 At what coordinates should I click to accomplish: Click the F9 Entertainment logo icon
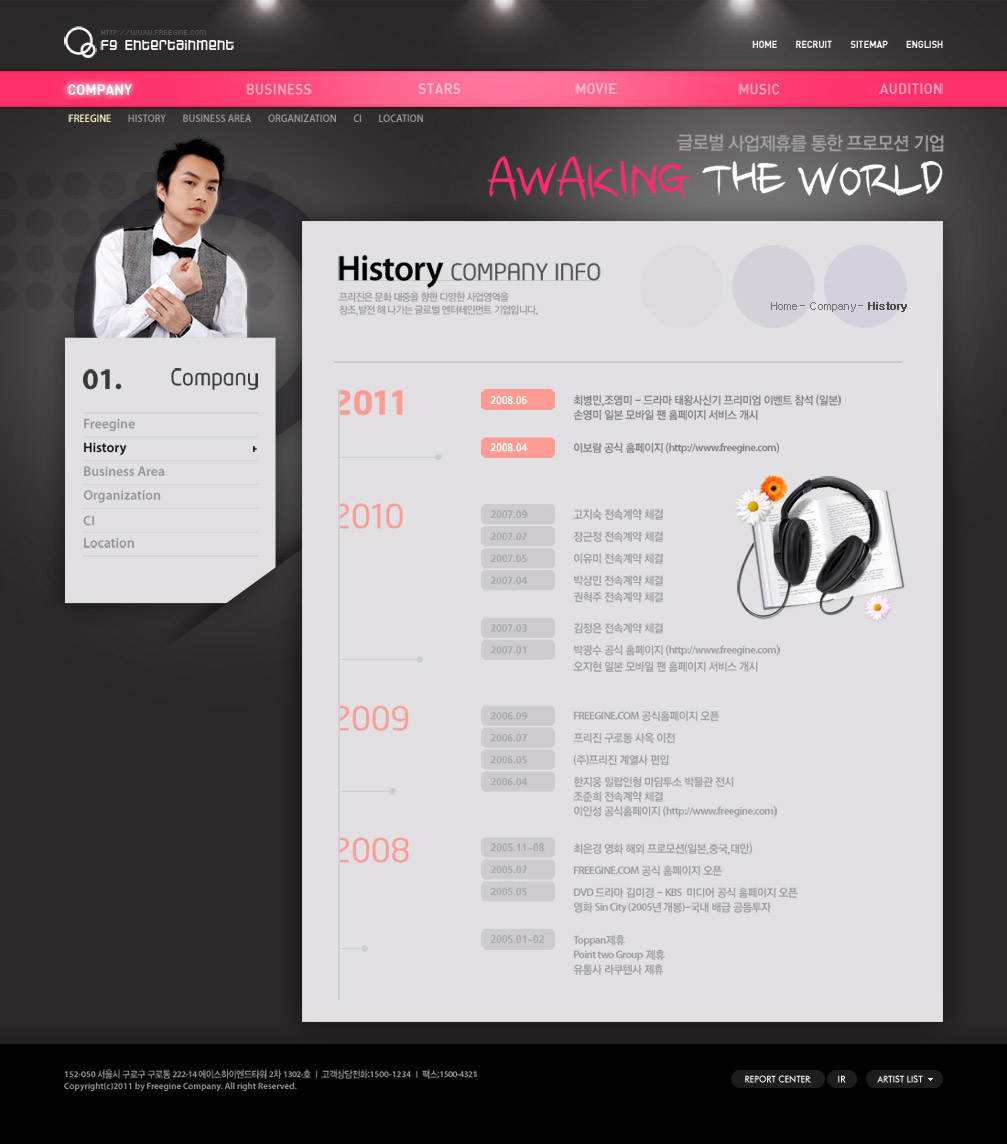(x=79, y=42)
